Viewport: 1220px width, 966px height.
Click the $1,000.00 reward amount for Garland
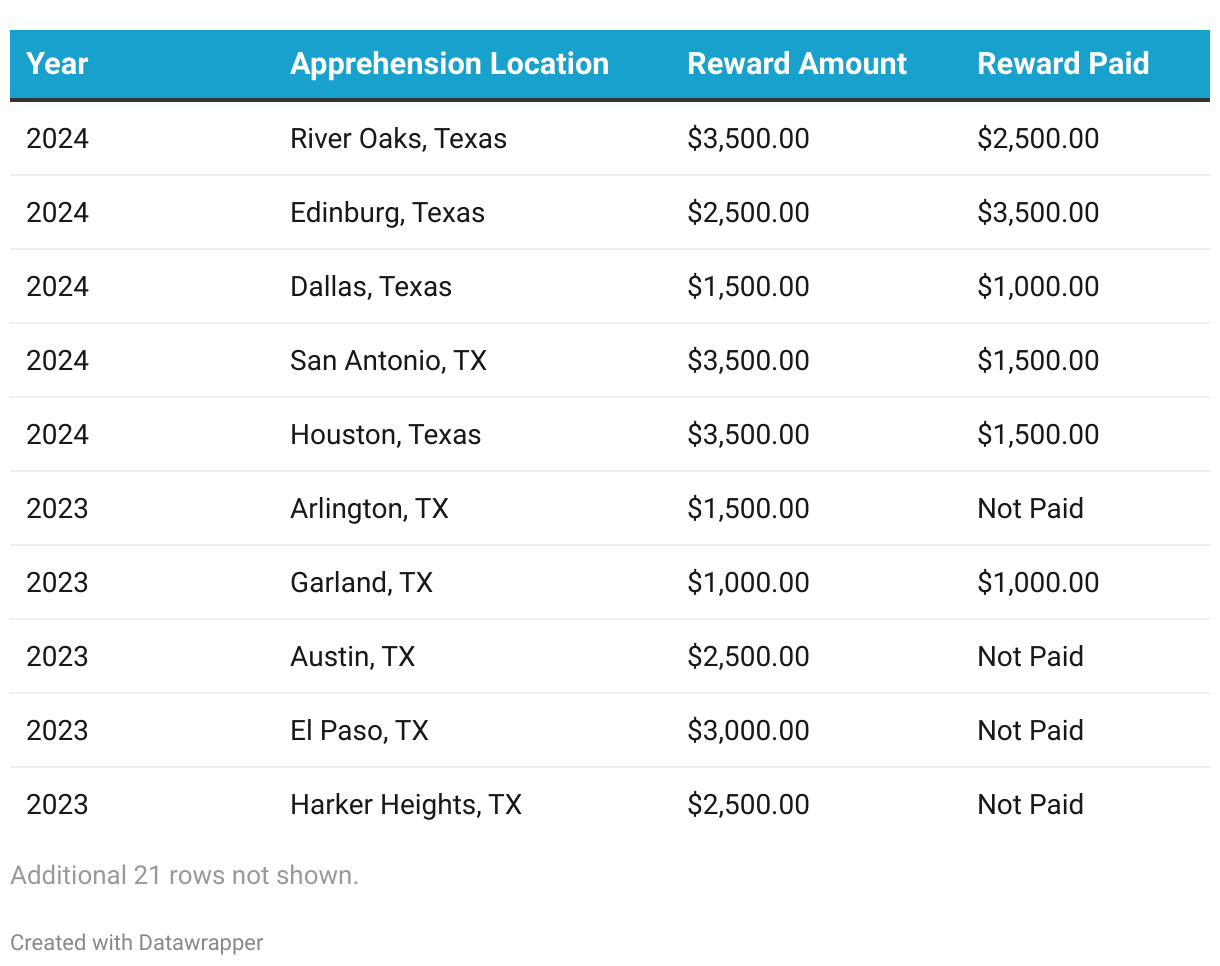[748, 582]
